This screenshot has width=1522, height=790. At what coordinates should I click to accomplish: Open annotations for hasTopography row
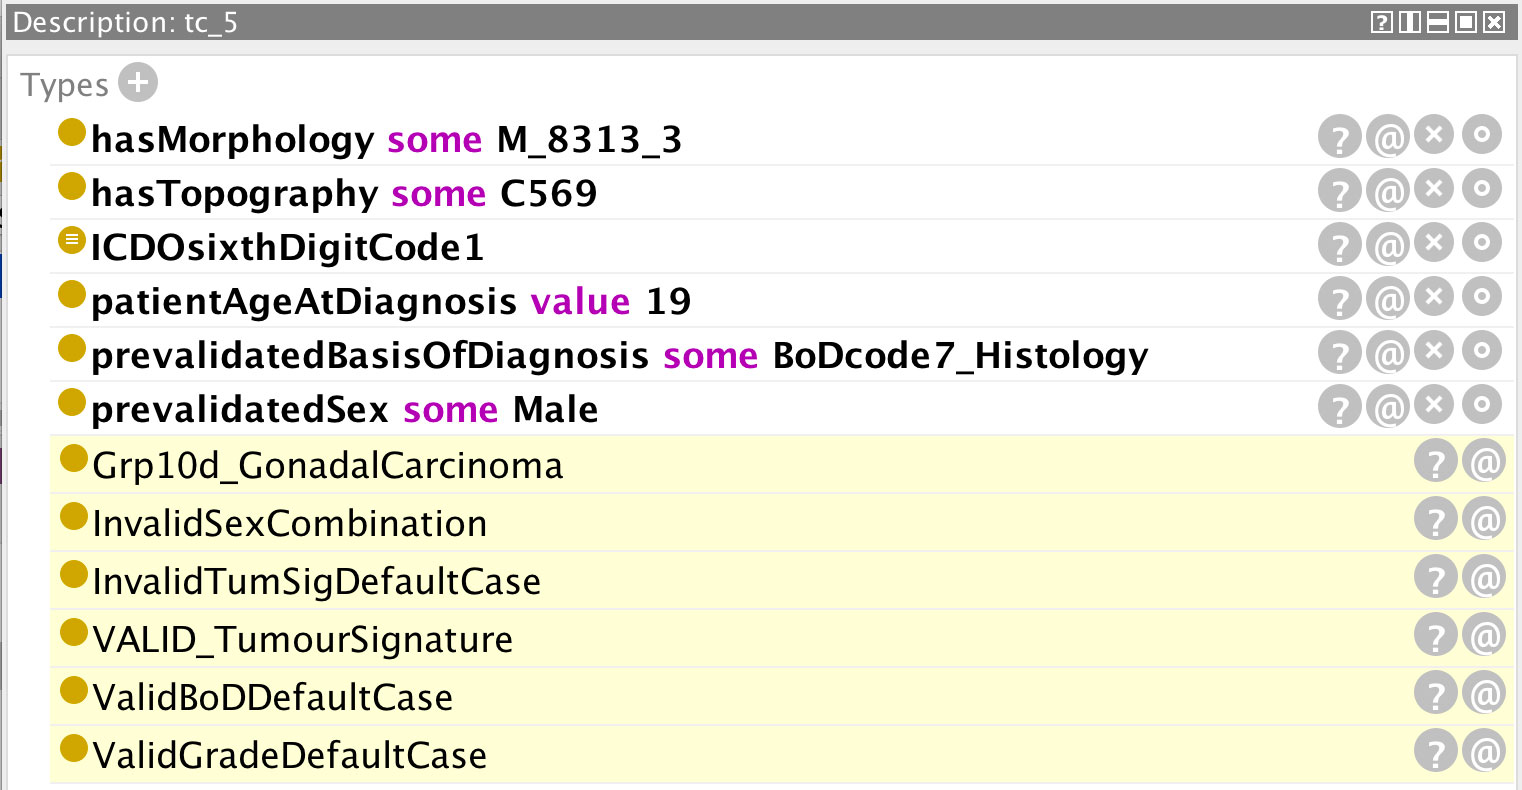pyautogui.click(x=1387, y=191)
